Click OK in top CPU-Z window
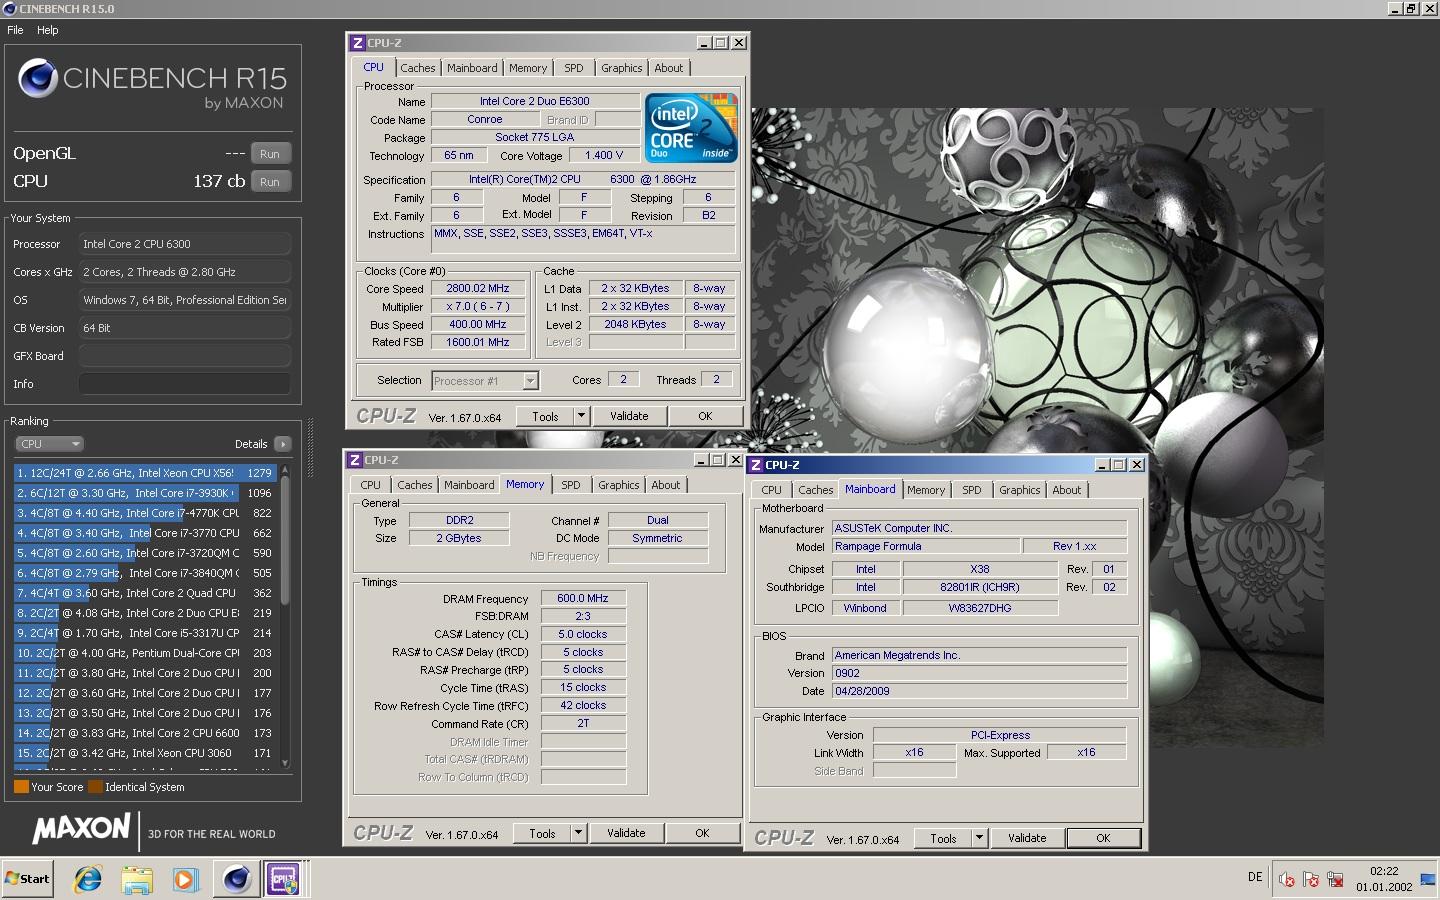Screen dimensions: 1440x900 [705, 417]
